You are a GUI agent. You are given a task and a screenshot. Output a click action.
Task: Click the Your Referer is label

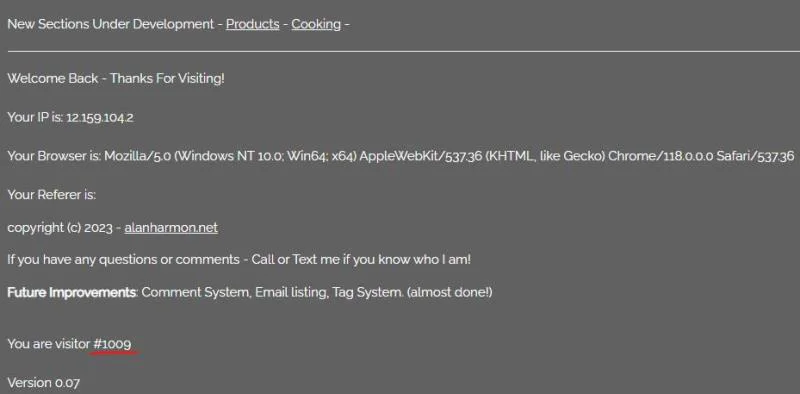pyautogui.click(x=52, y=195)
